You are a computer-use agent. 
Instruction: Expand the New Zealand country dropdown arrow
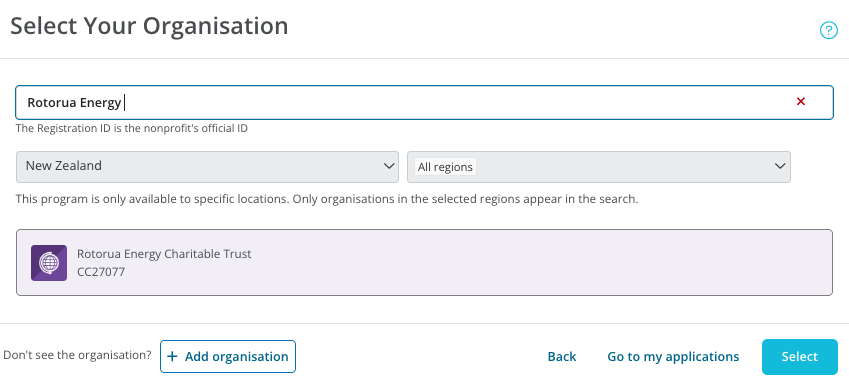pos(388,166)
